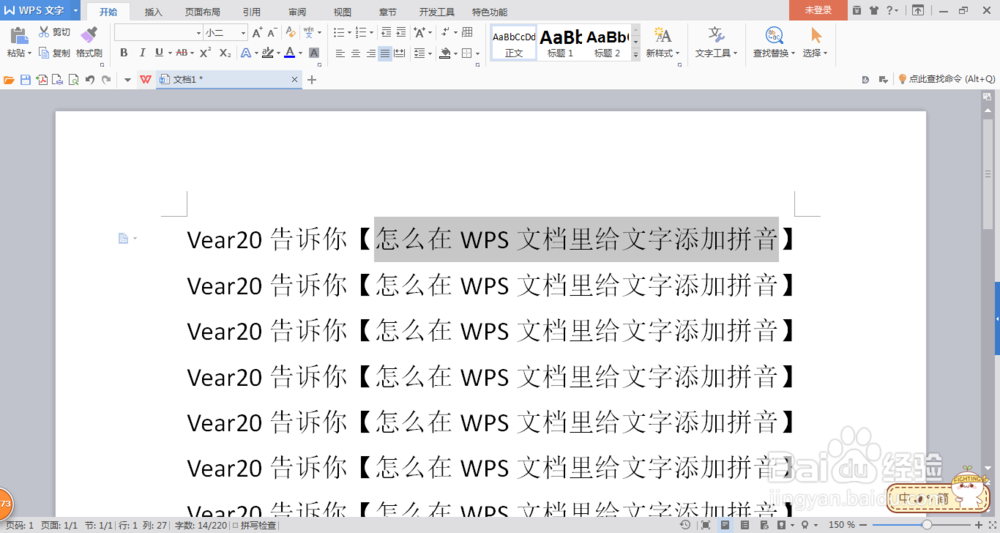Open the file with folder icon
1000x533 pixels.
pyautogui.click(x=9, y=80)
